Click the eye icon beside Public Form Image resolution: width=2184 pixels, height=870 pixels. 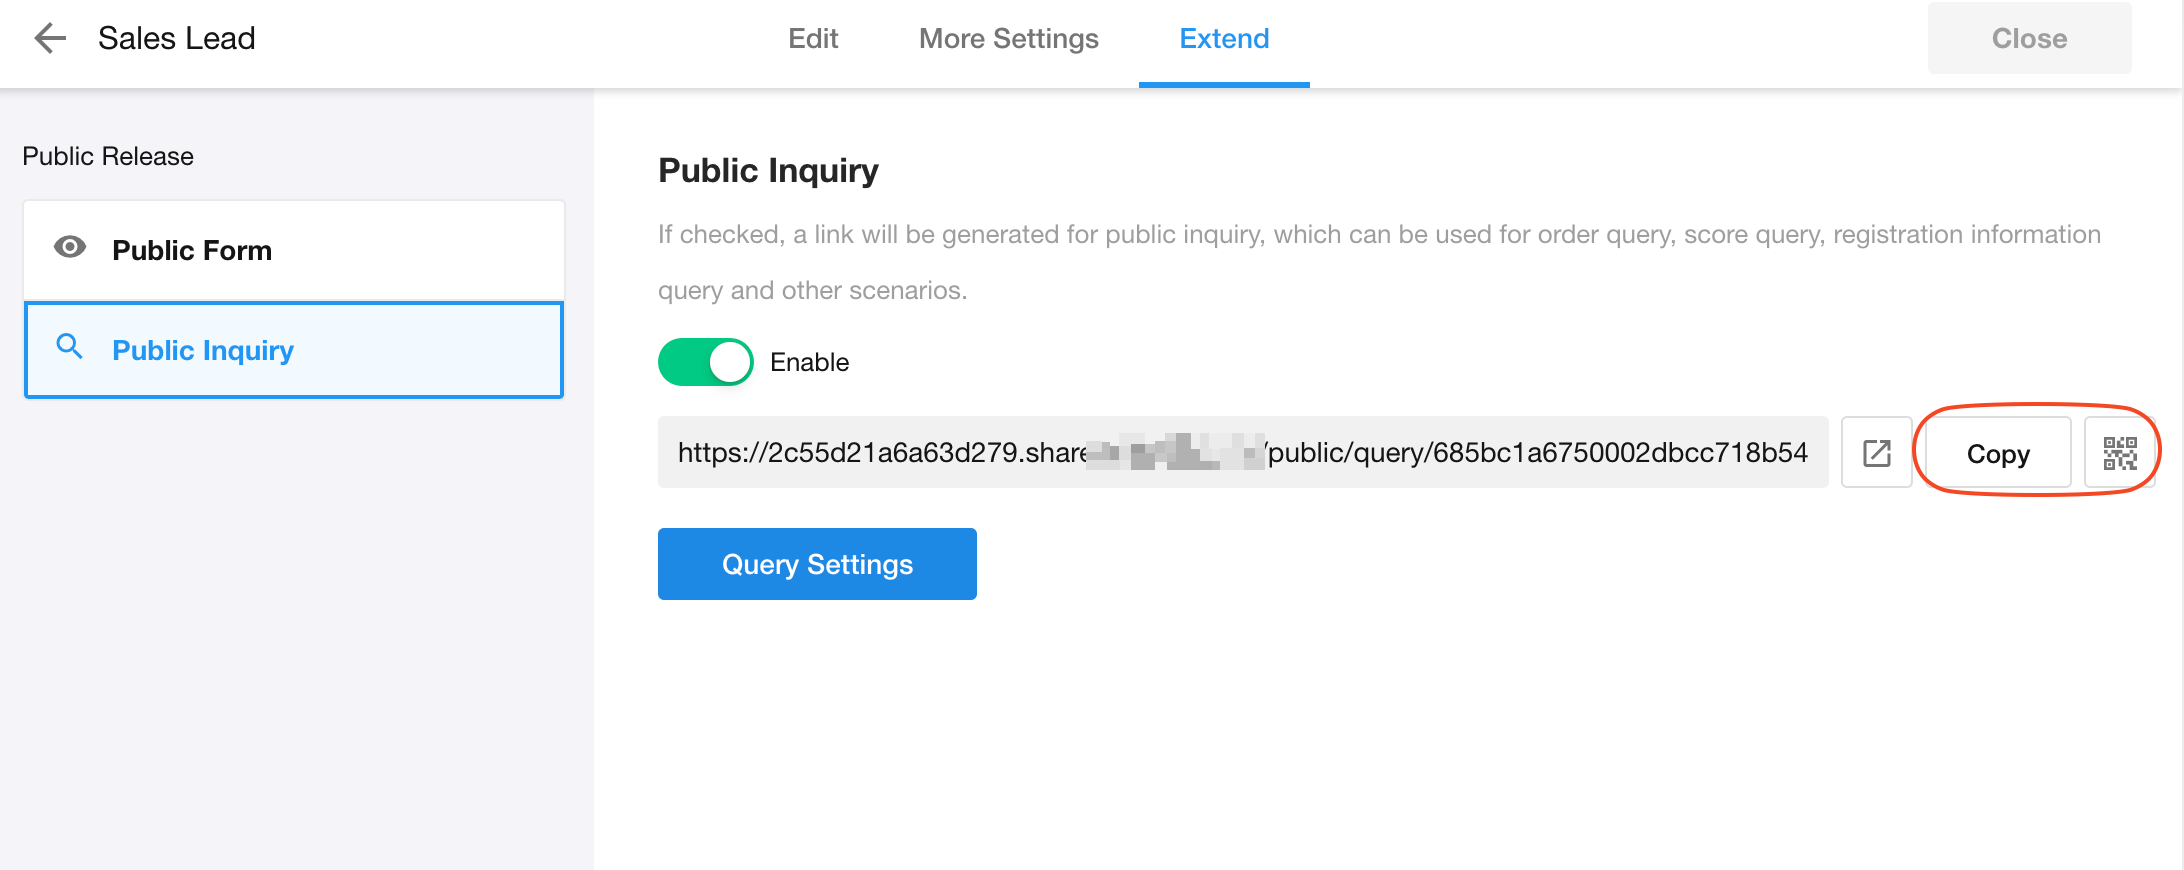pyautogui.click(x=70, y=247)
